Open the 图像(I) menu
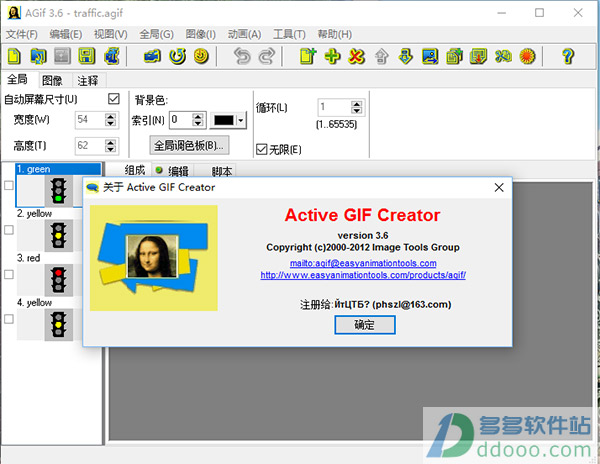600x464 pixels. coord(201,34)
